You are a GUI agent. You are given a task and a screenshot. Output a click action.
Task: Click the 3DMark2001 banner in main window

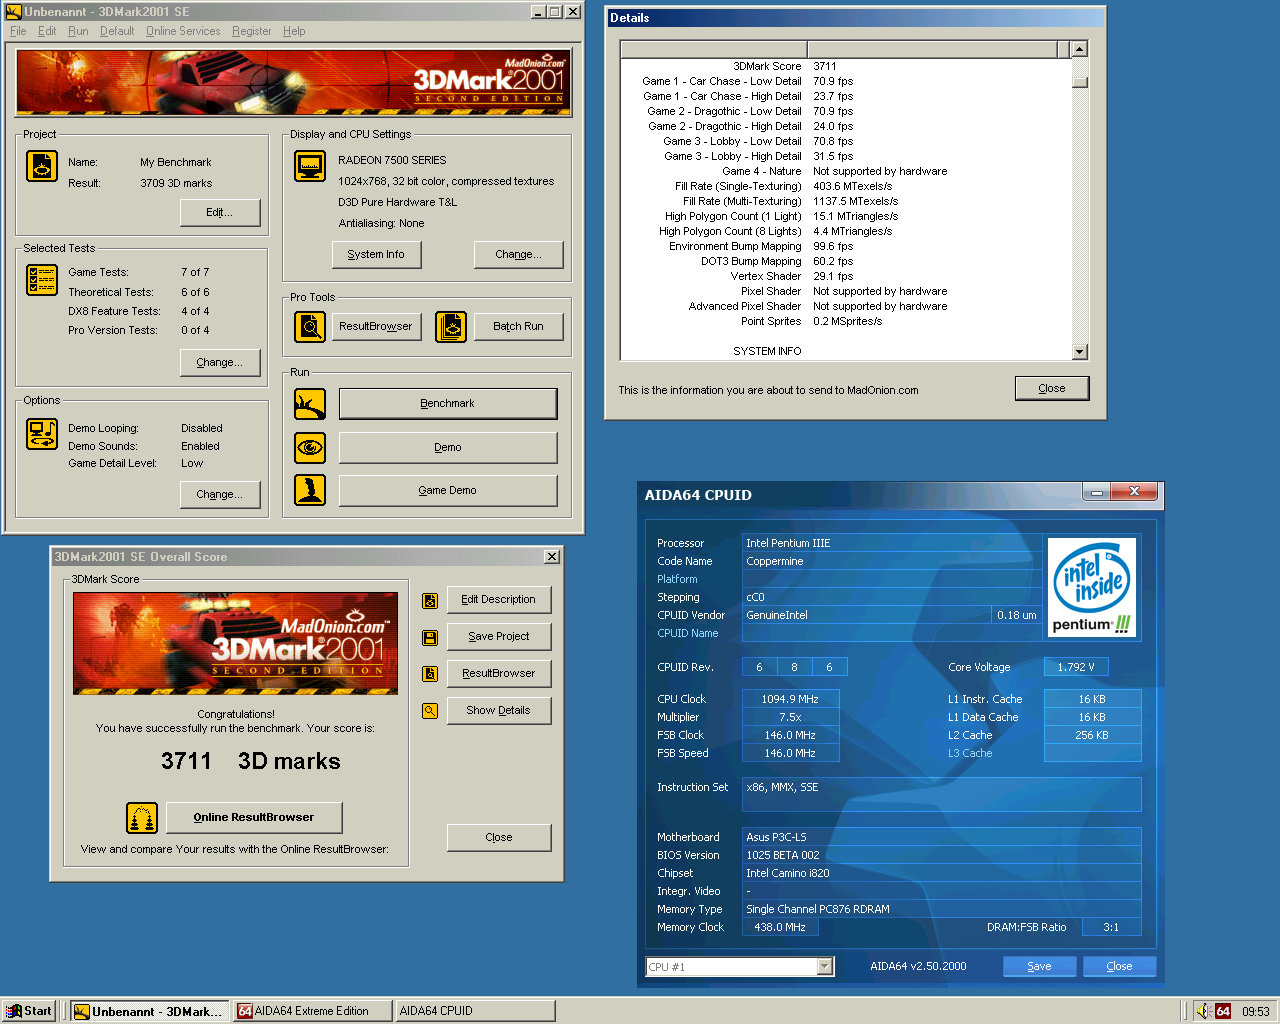pos(294,83)
